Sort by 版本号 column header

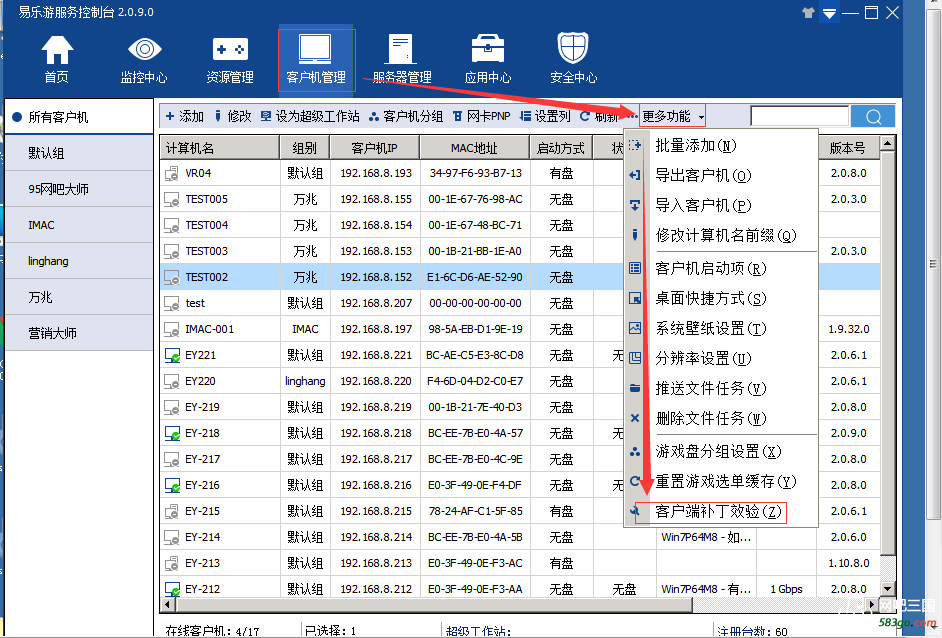coord(848,148)
